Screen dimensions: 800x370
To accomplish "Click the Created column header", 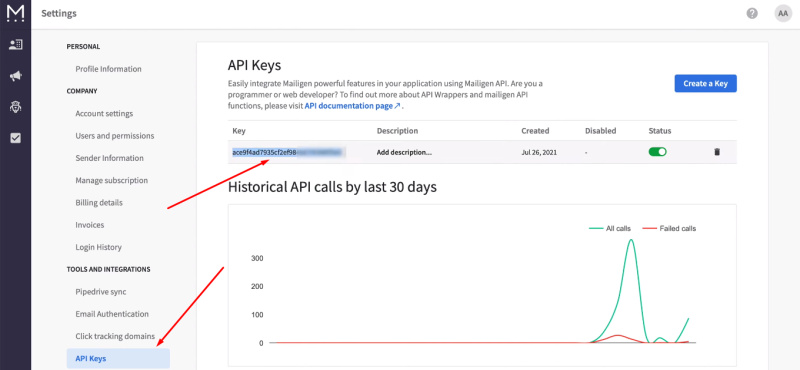I will 535,131.
